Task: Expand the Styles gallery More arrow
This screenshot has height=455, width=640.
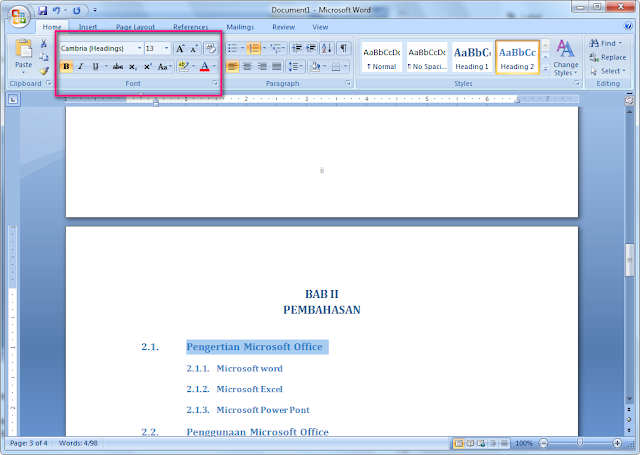Action: click(545, 69)
